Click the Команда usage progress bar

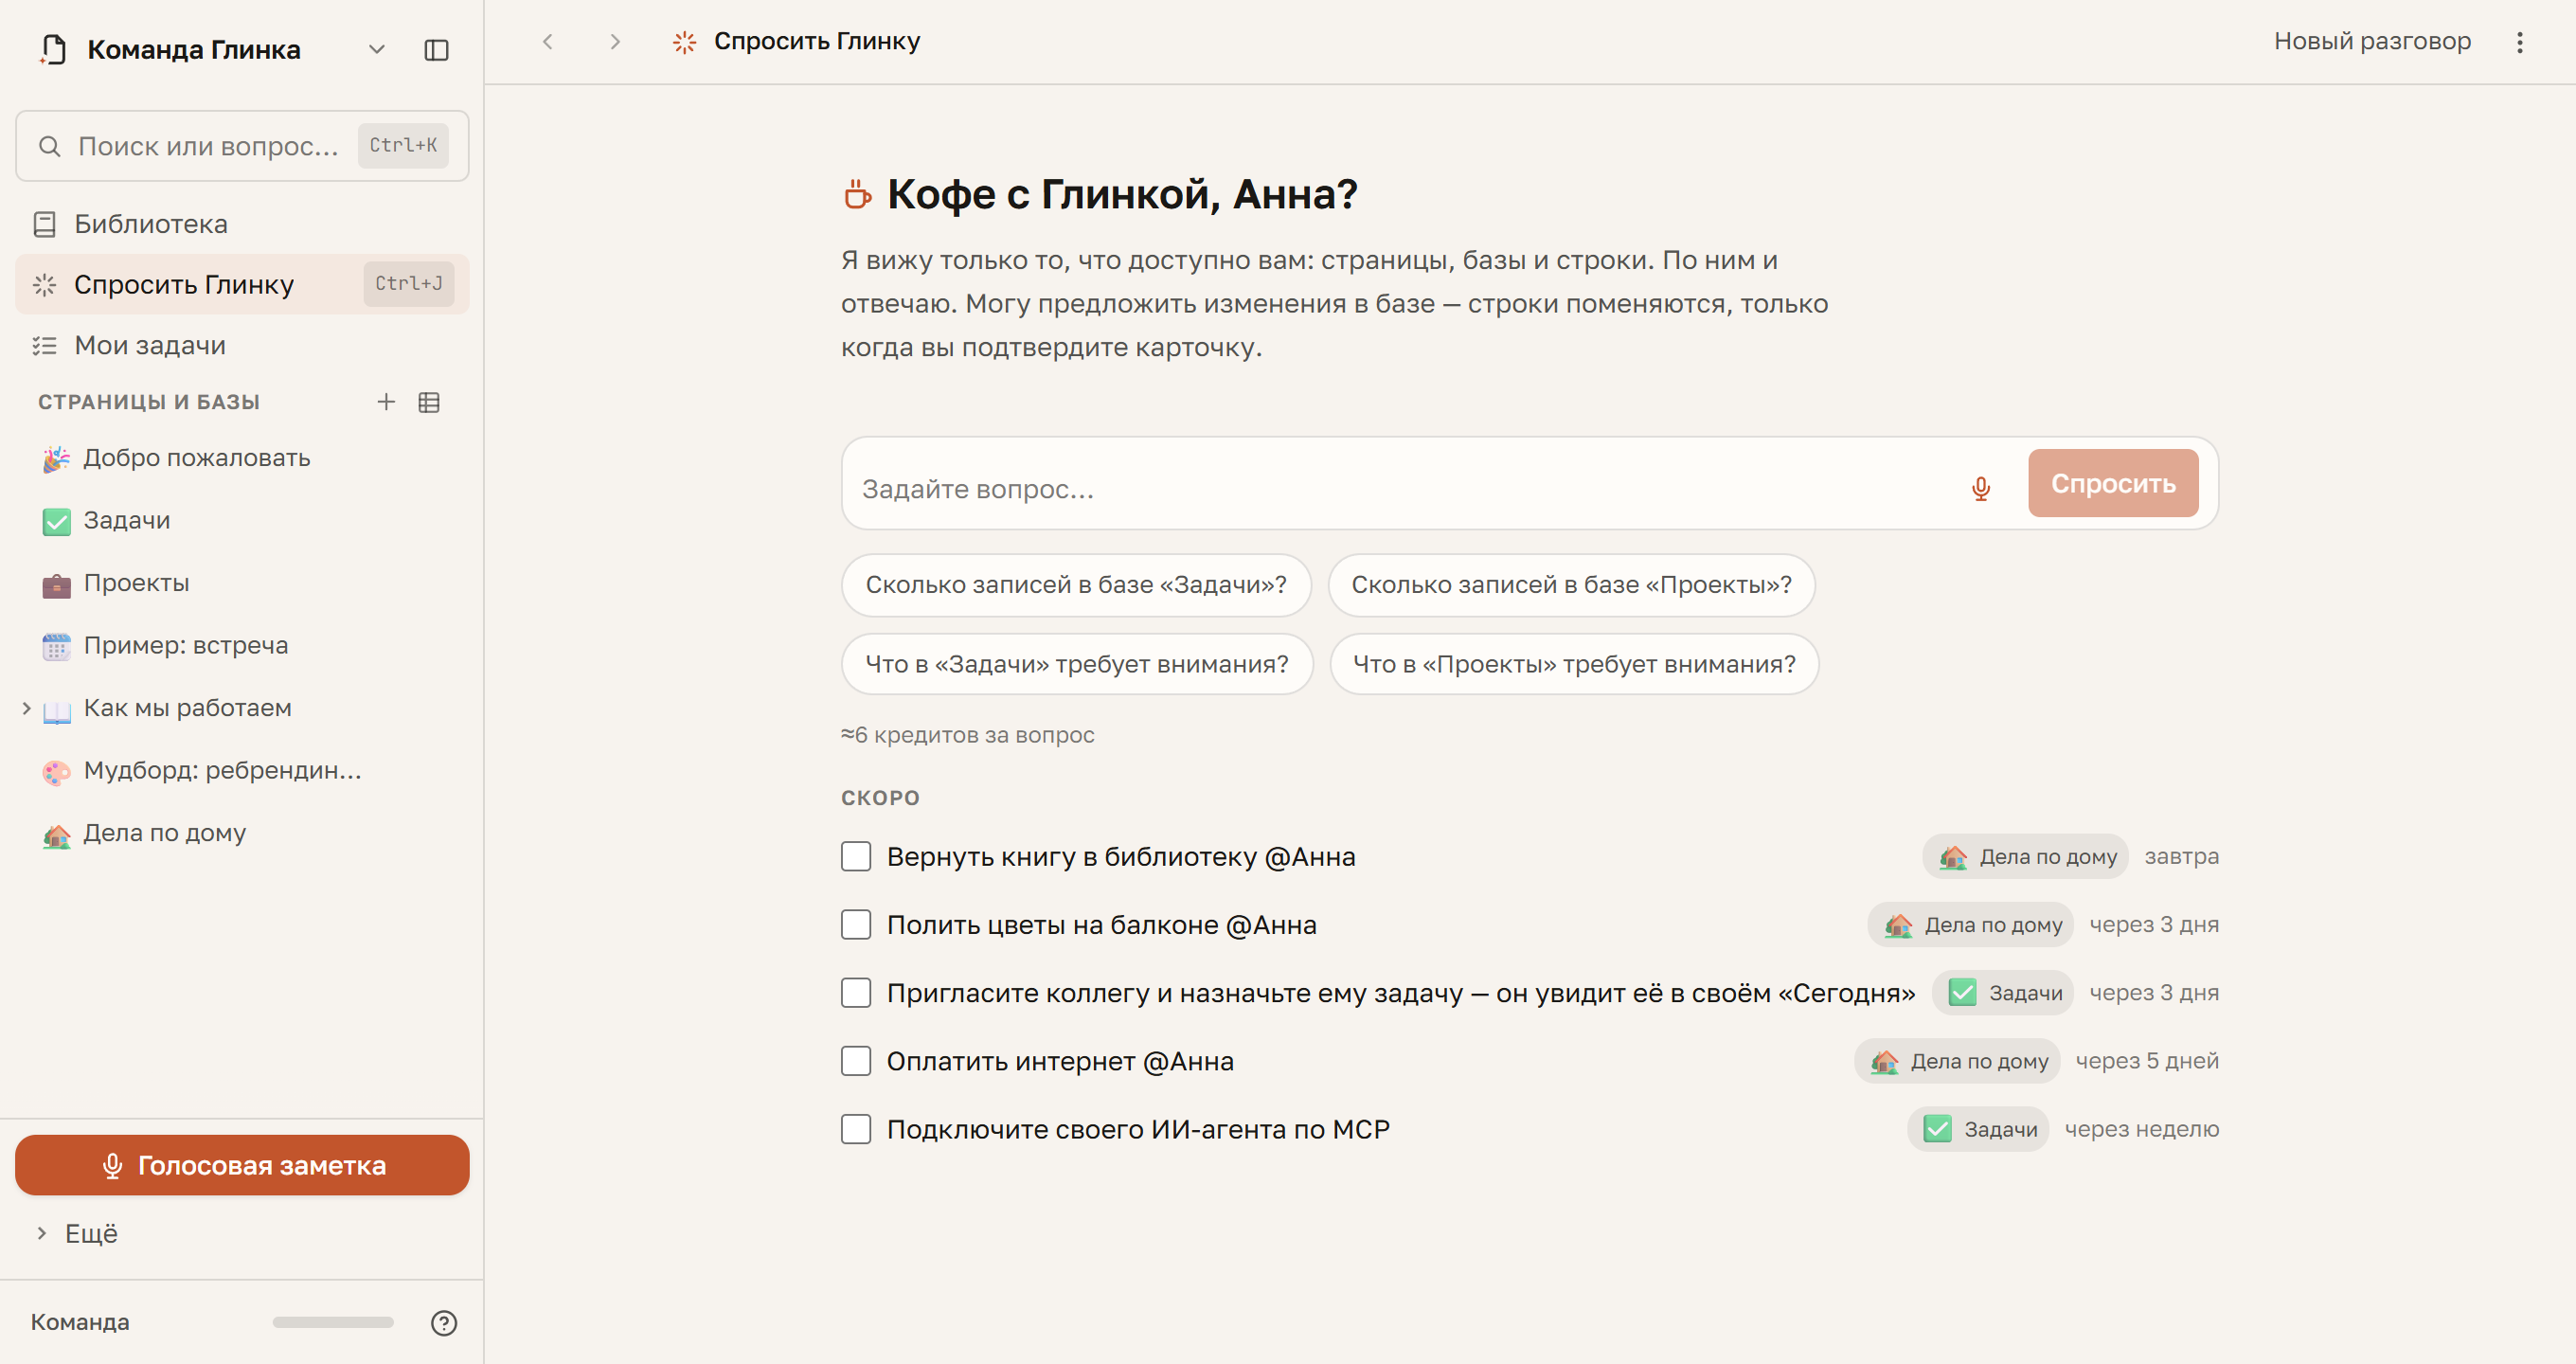click(x=333, y=1322)
